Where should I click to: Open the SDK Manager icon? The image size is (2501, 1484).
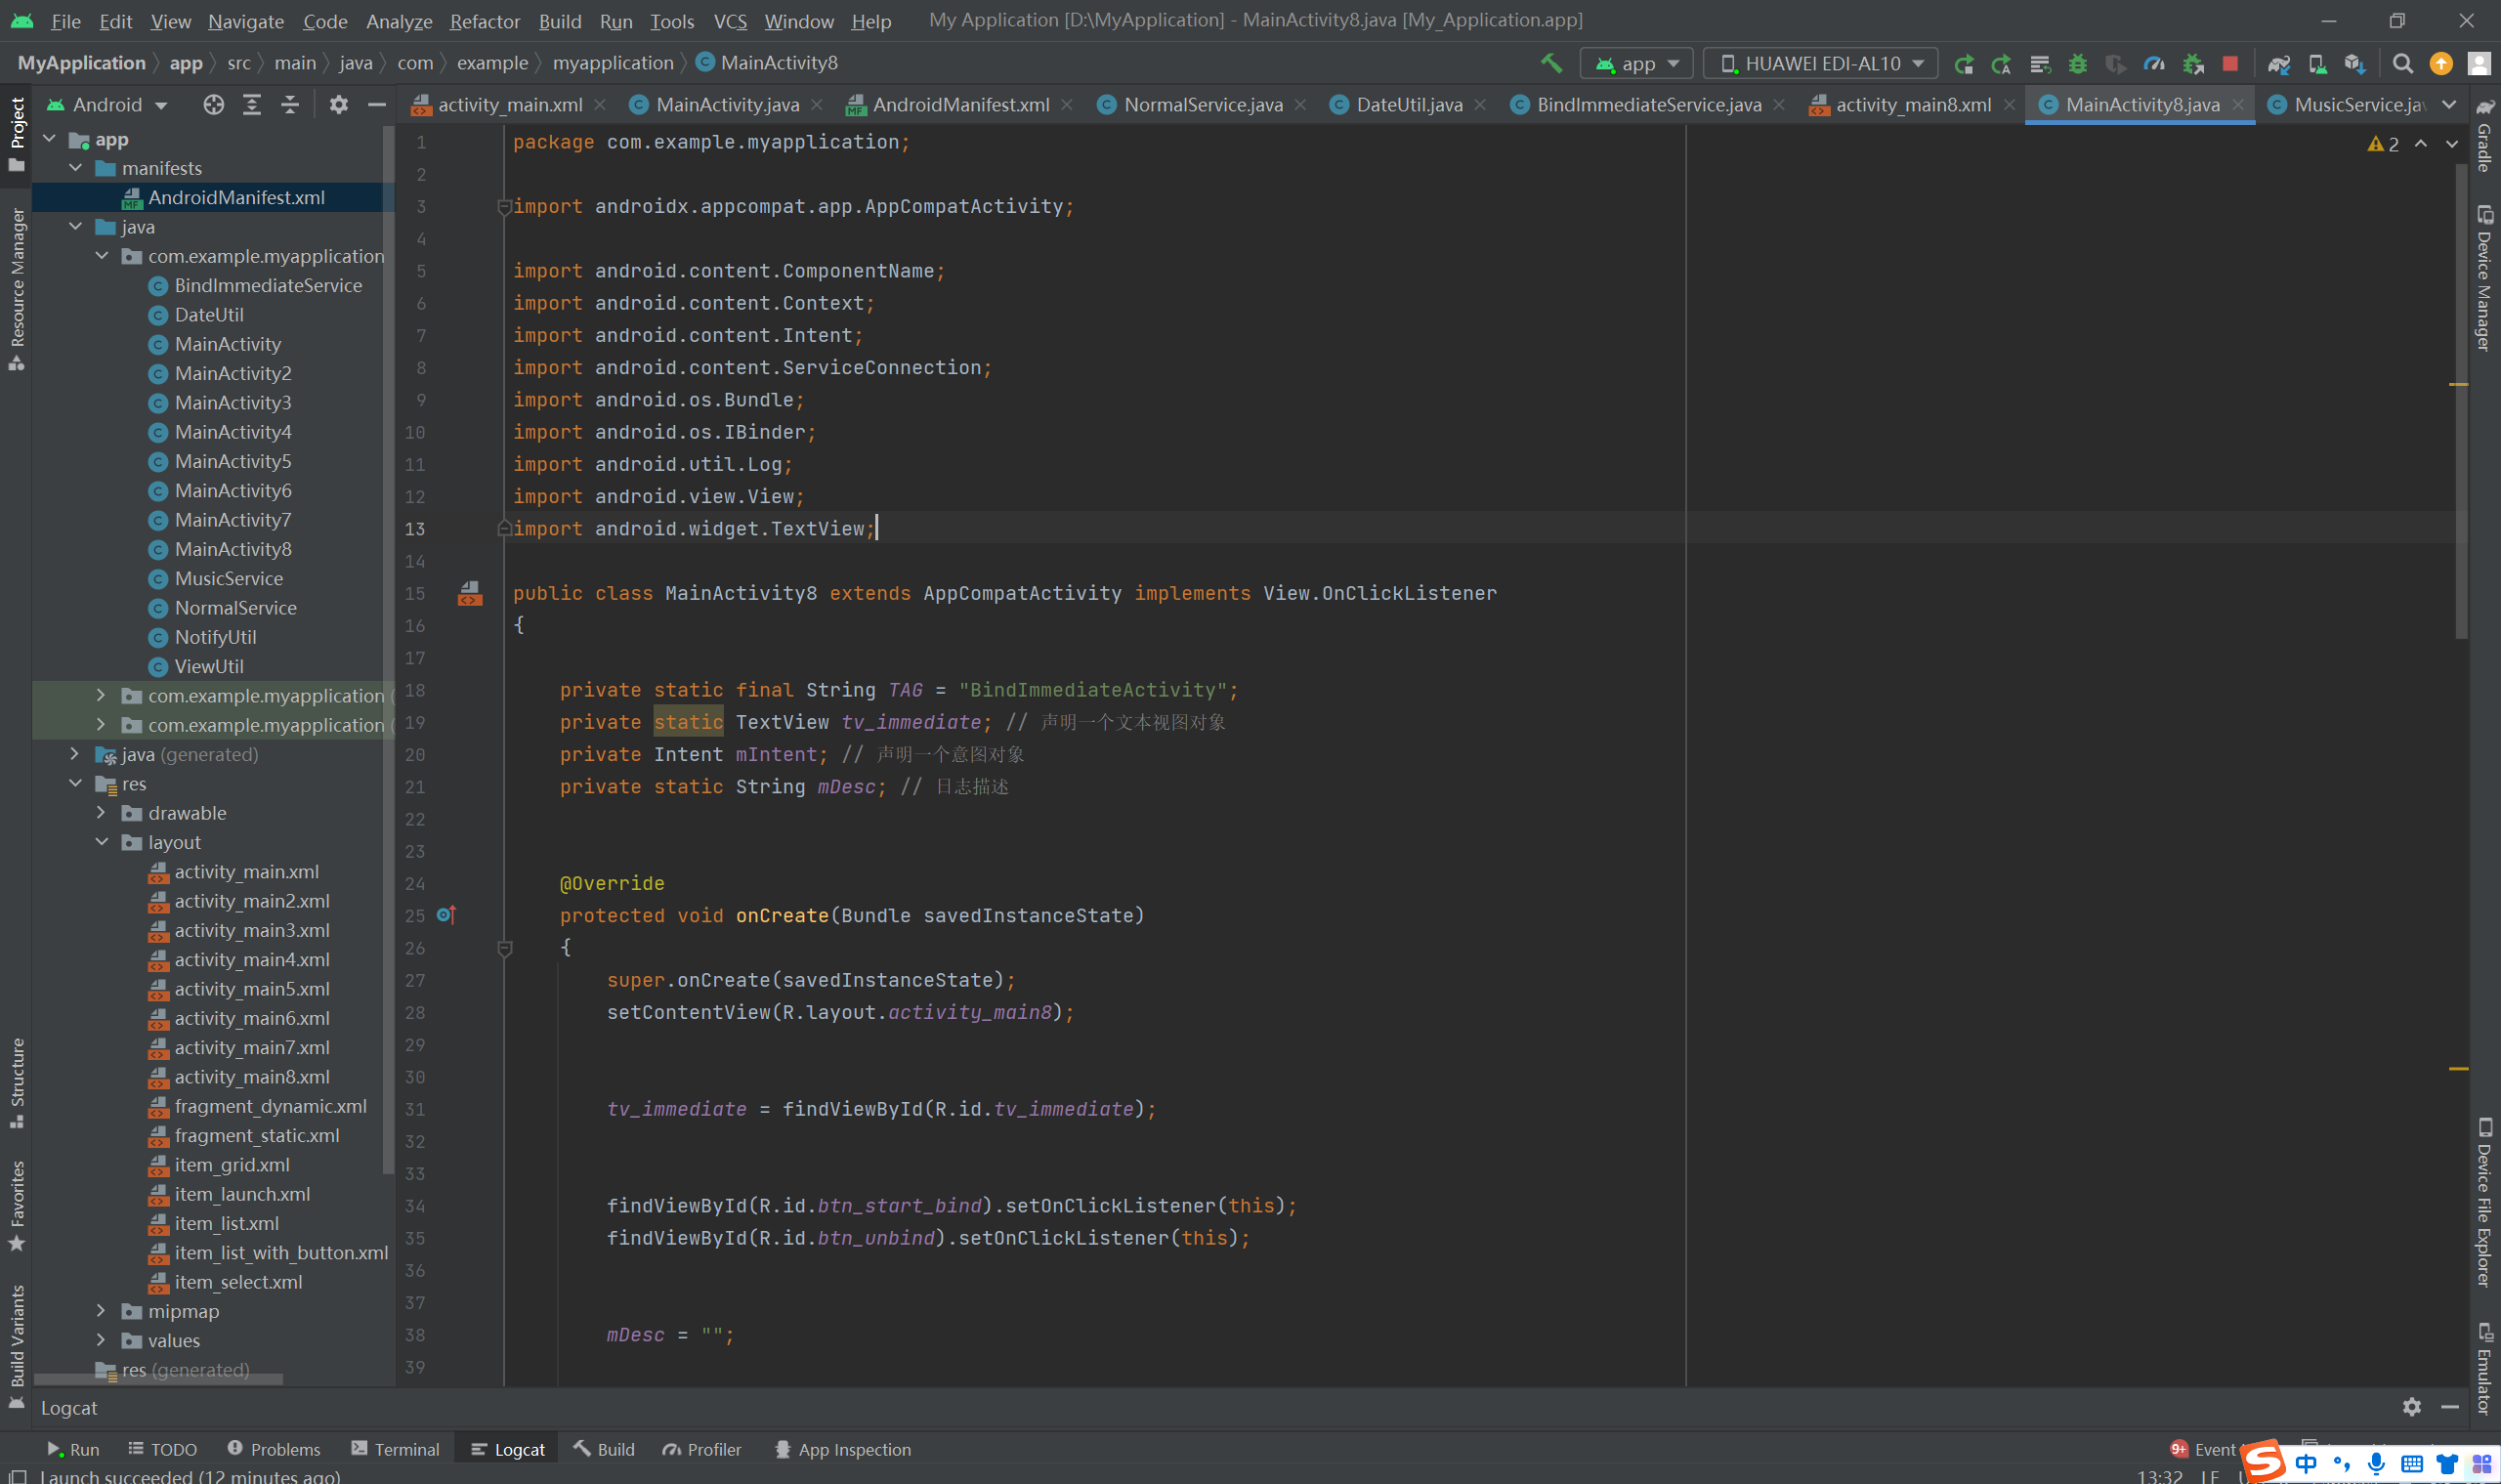tap(2354, 64)
